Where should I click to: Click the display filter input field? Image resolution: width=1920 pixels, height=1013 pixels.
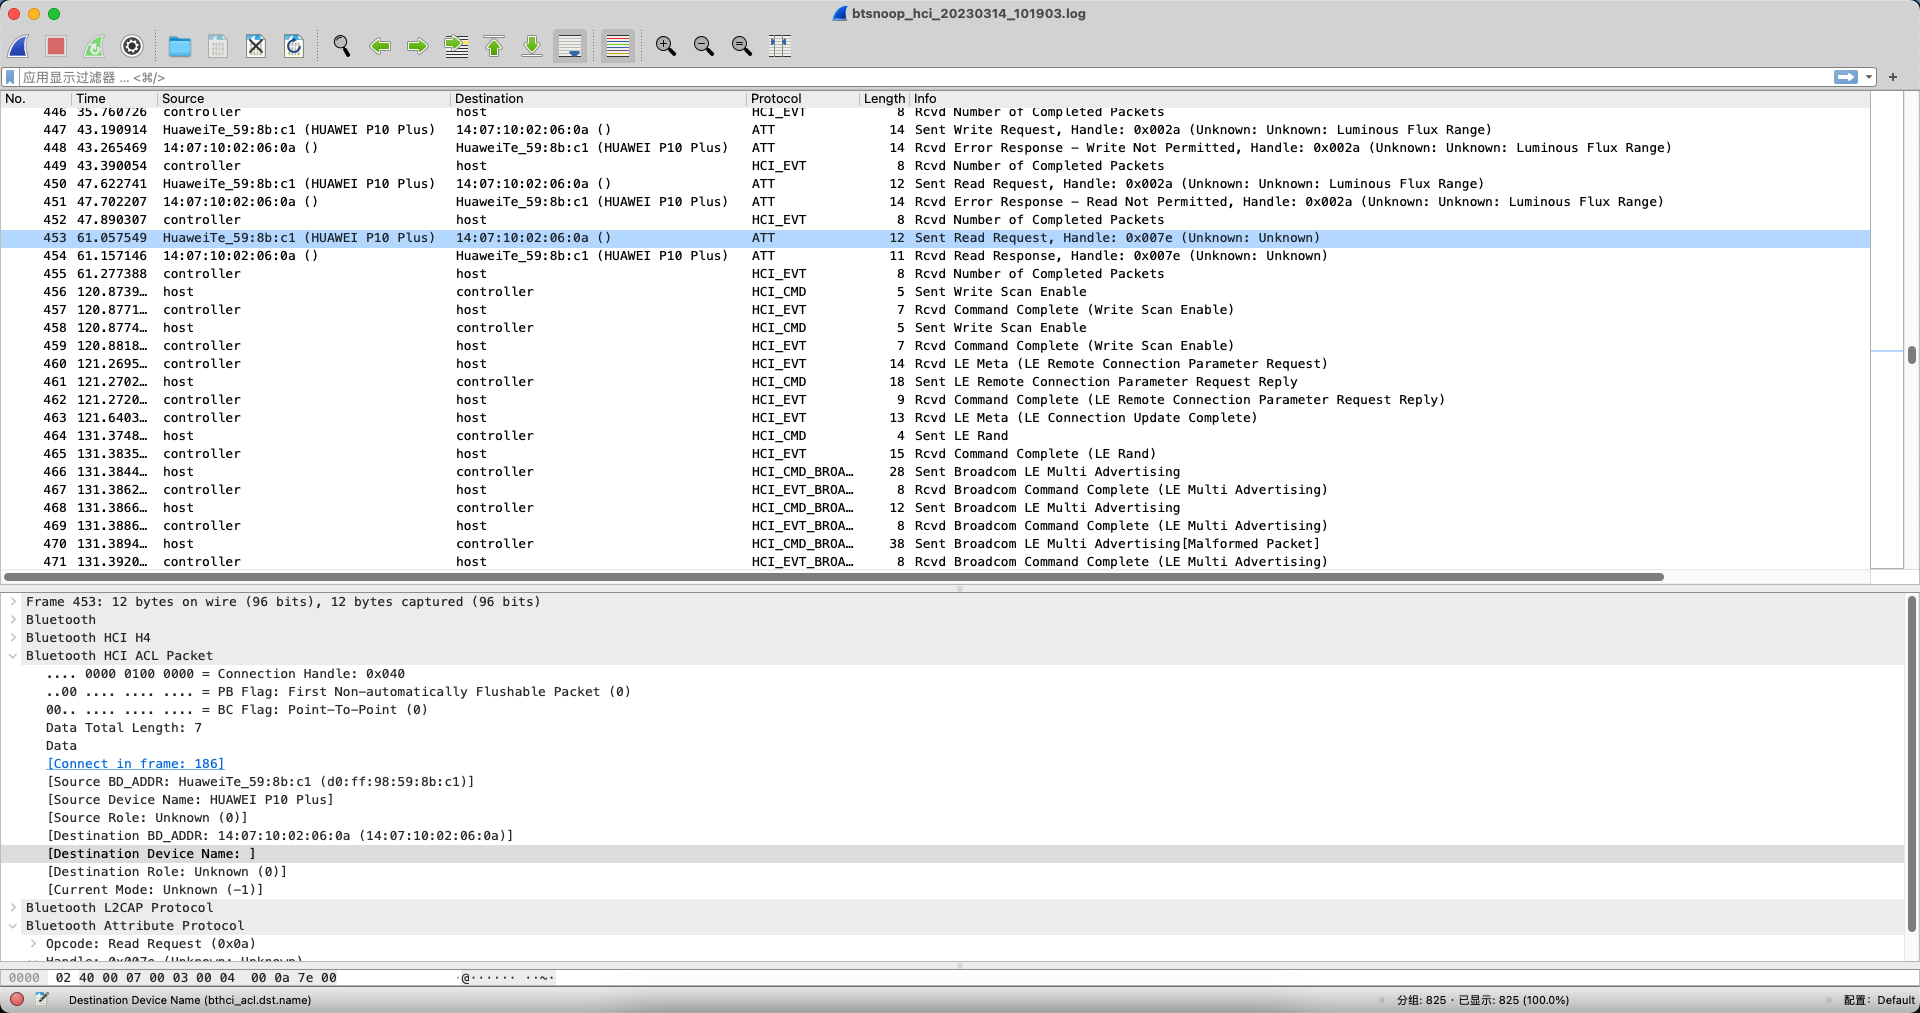click(x=925, y=77)
